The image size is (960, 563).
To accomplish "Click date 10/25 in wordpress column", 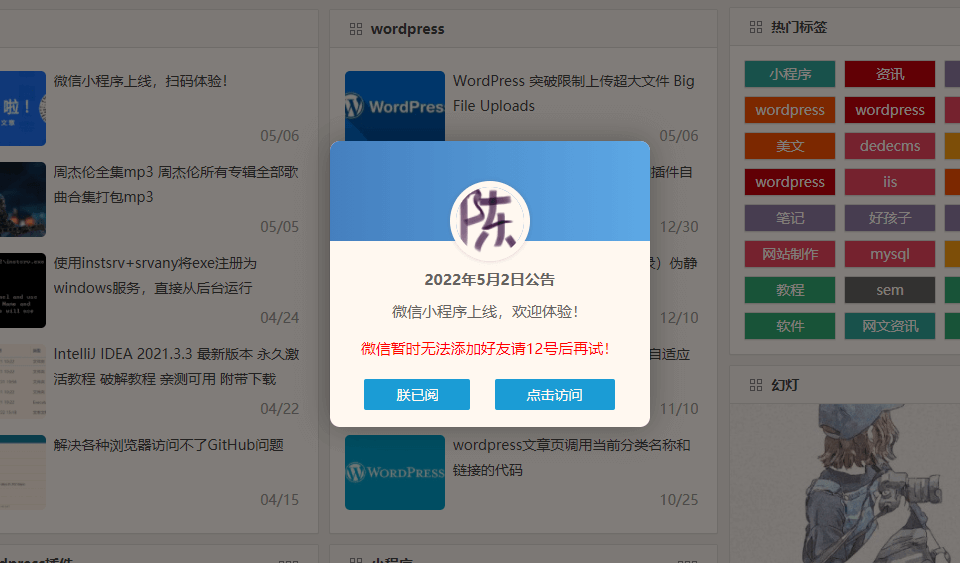I will pyautogui.click(x=679, y=500).
